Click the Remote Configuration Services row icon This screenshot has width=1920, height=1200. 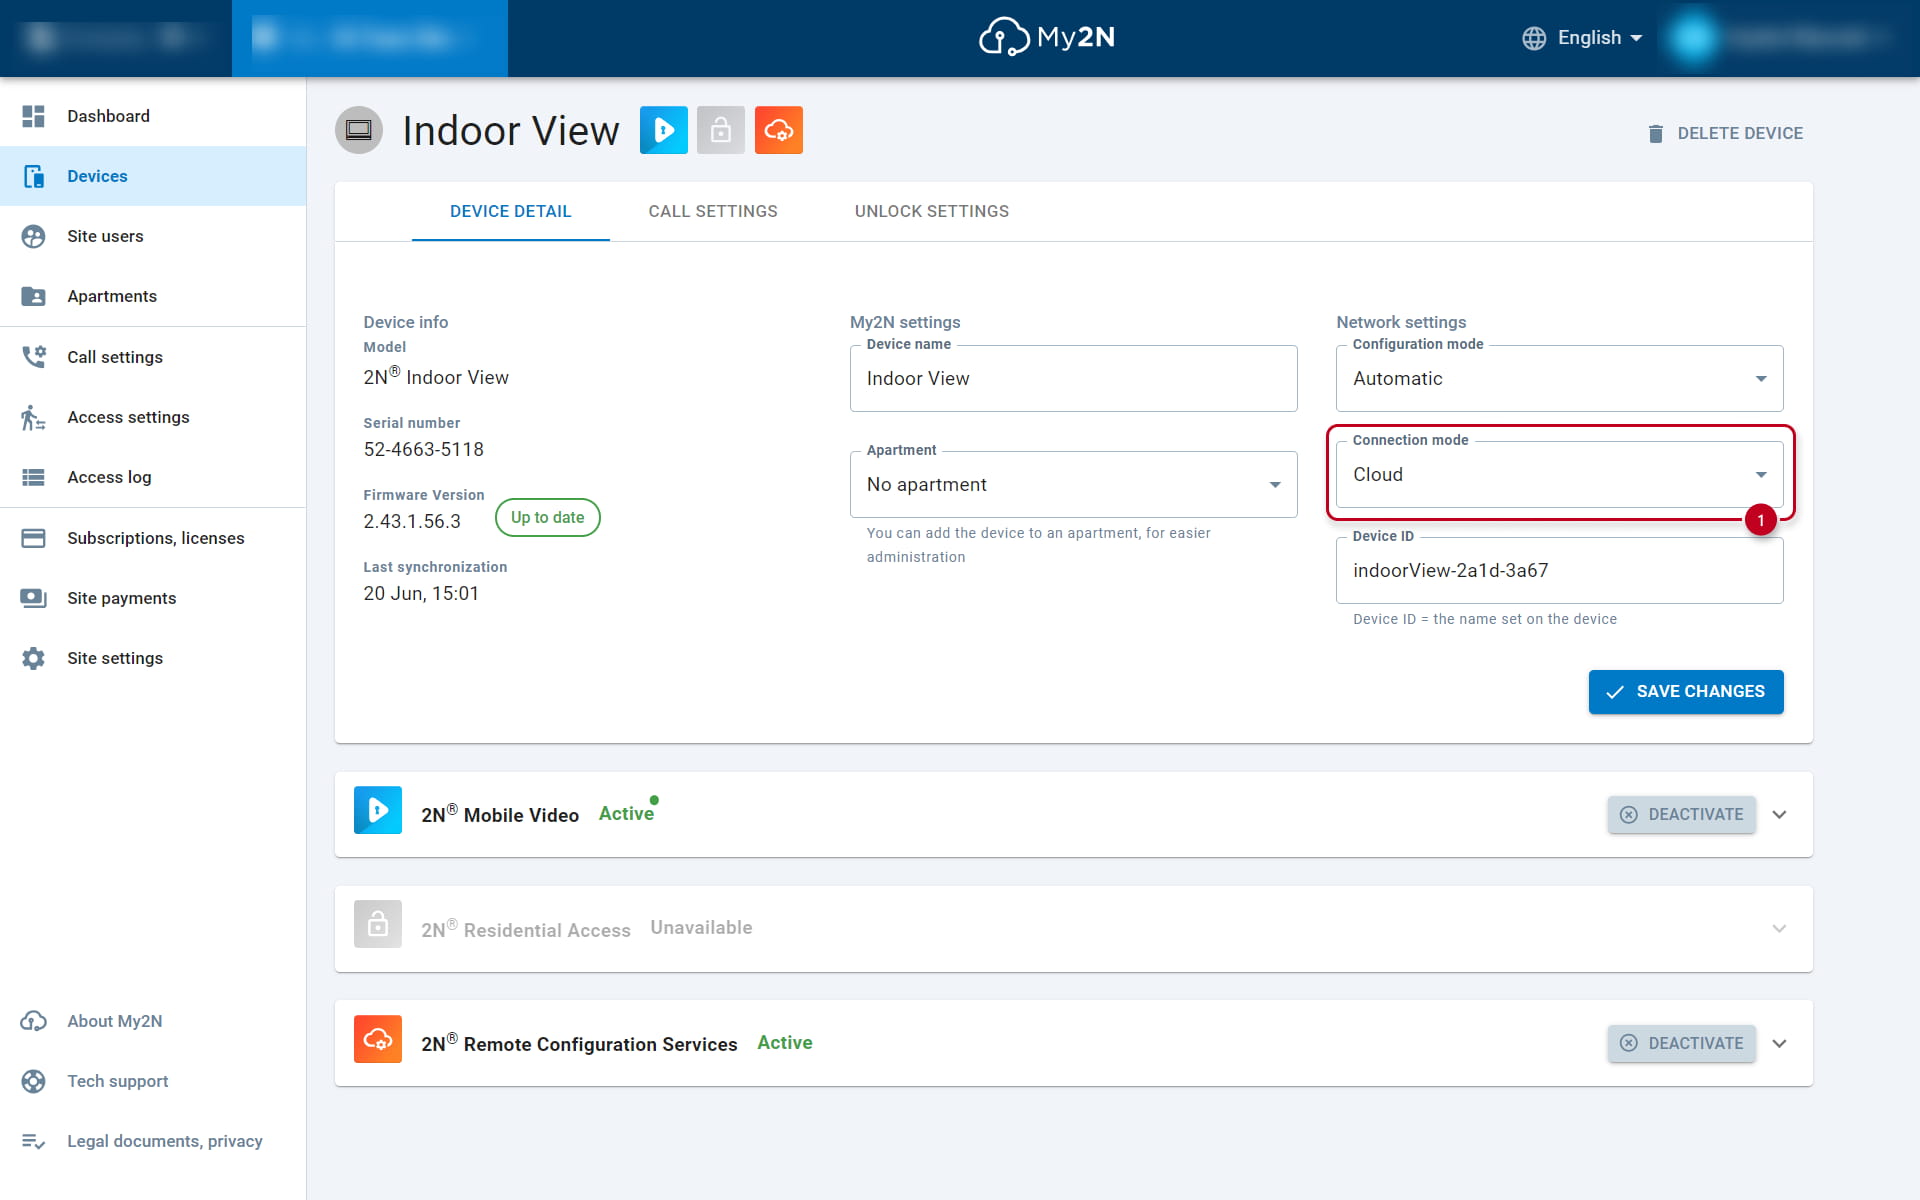(378, 1039)
